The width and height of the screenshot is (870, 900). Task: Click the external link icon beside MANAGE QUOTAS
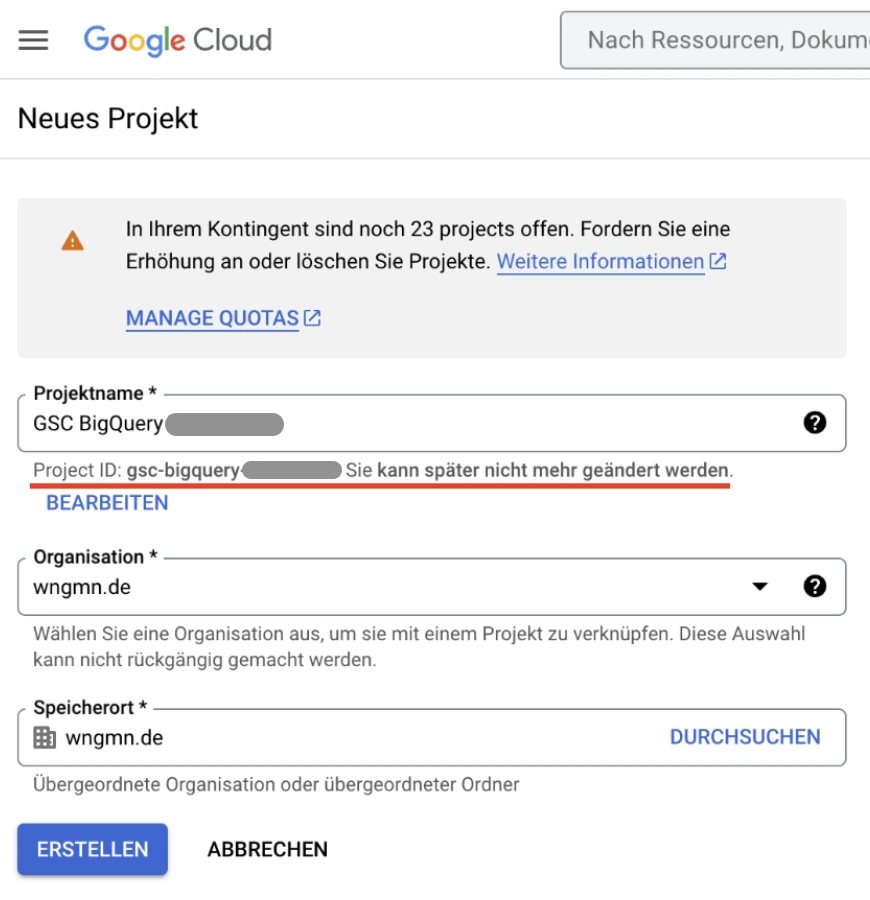coord(310,317)
